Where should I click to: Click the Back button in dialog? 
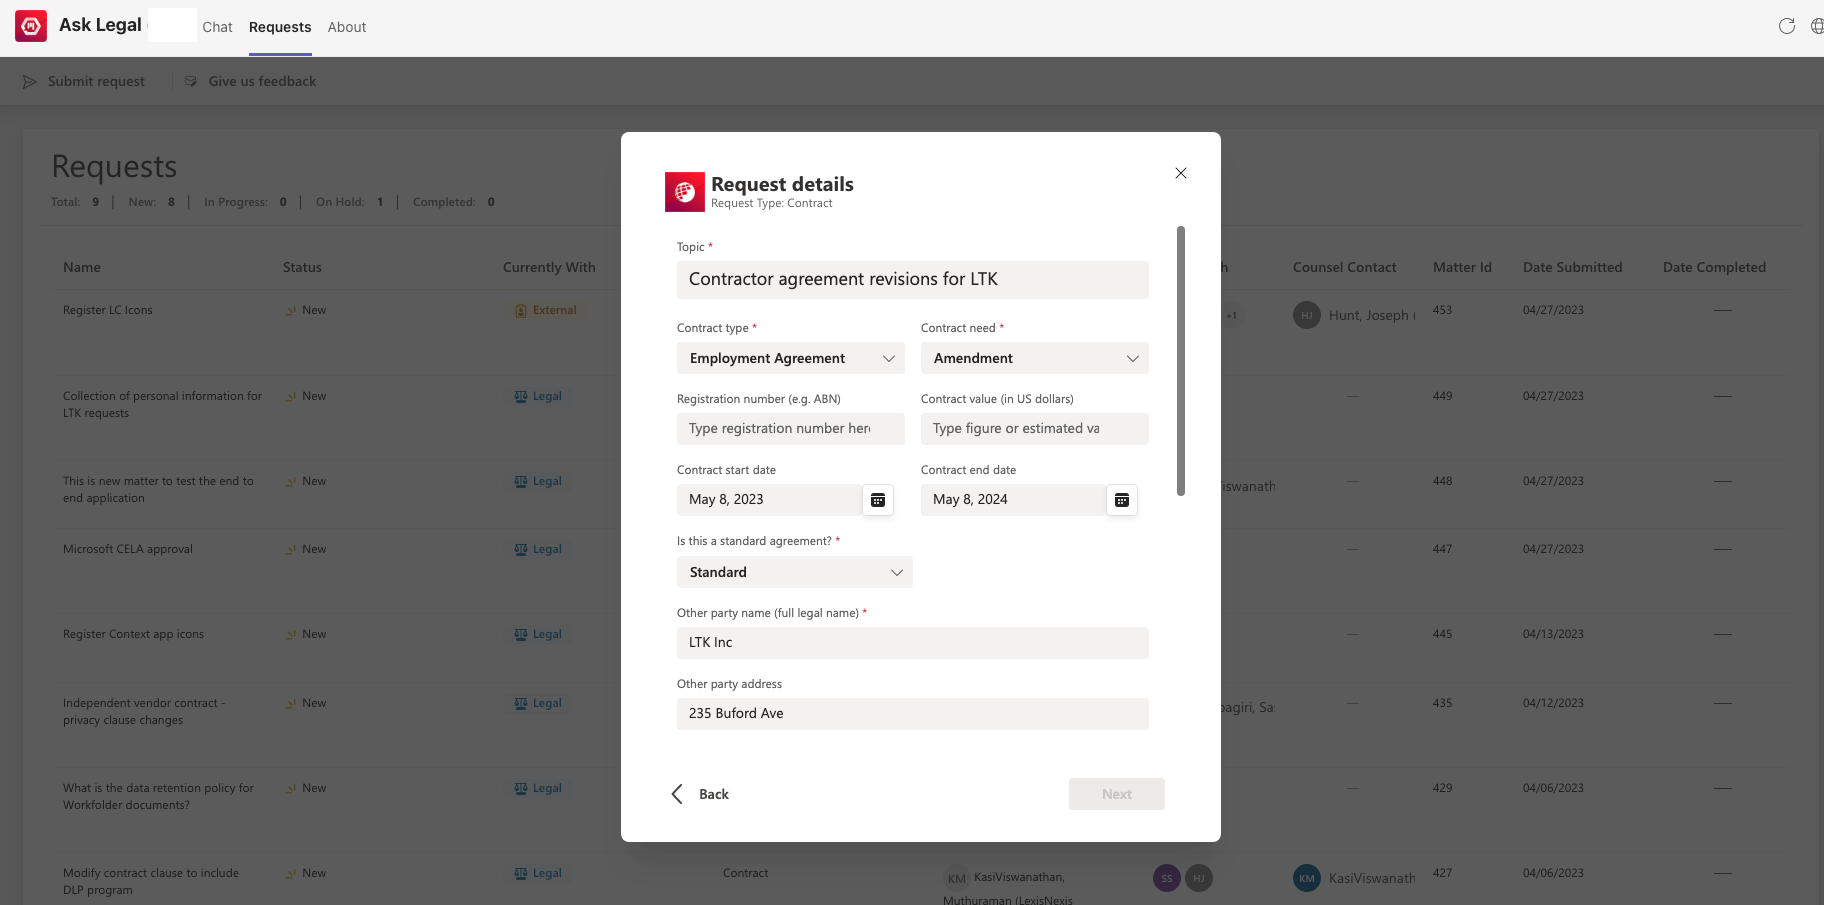pos(700,794)
